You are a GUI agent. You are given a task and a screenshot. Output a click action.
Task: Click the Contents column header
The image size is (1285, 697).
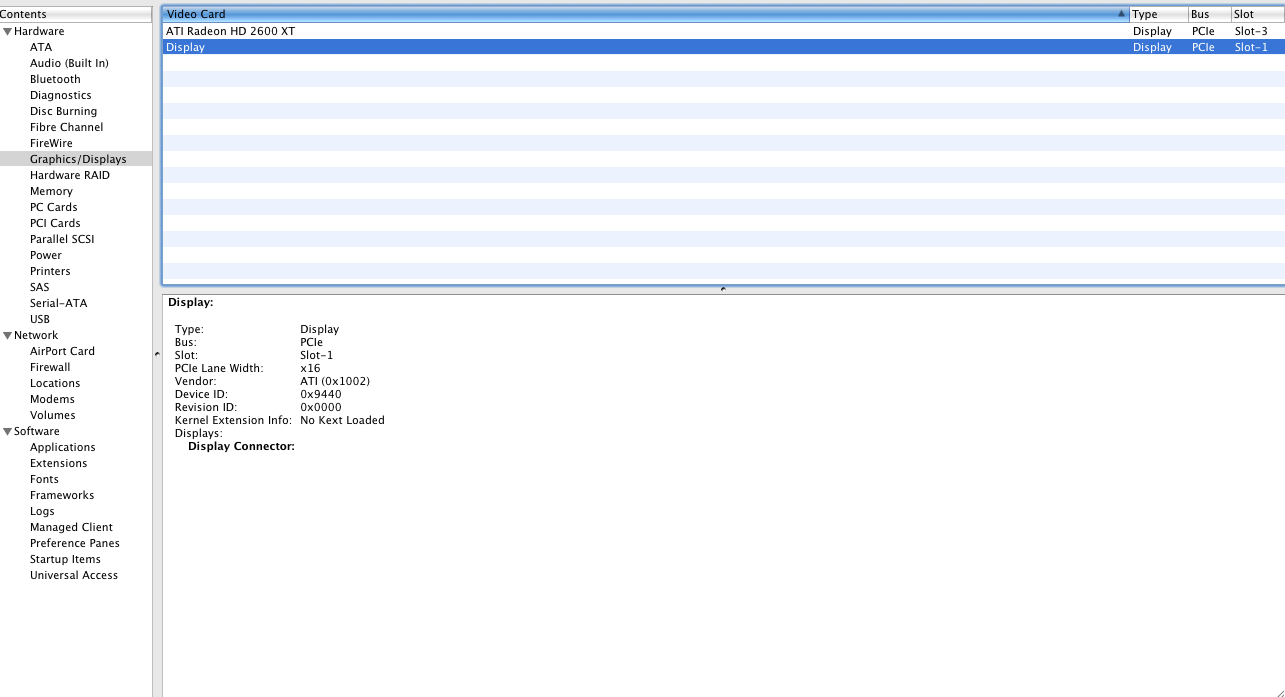pyautogui.click(x=76, y=14)
